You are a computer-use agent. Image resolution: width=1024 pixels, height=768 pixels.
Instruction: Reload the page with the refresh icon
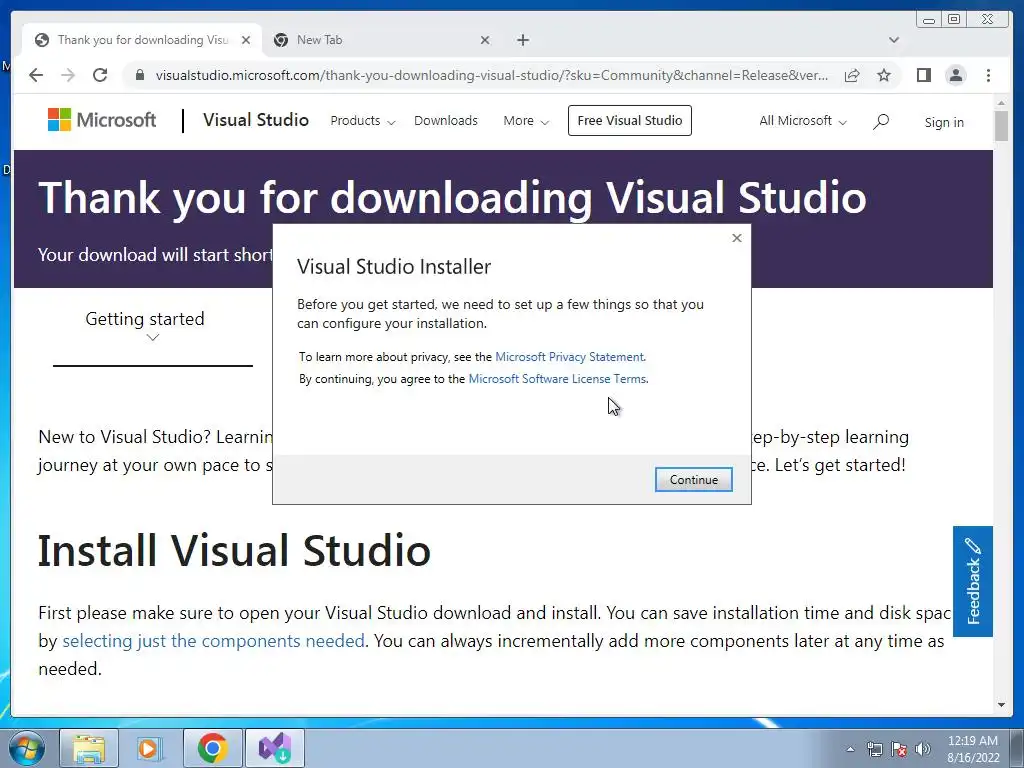pyautogui.click(x=100, y=75)
